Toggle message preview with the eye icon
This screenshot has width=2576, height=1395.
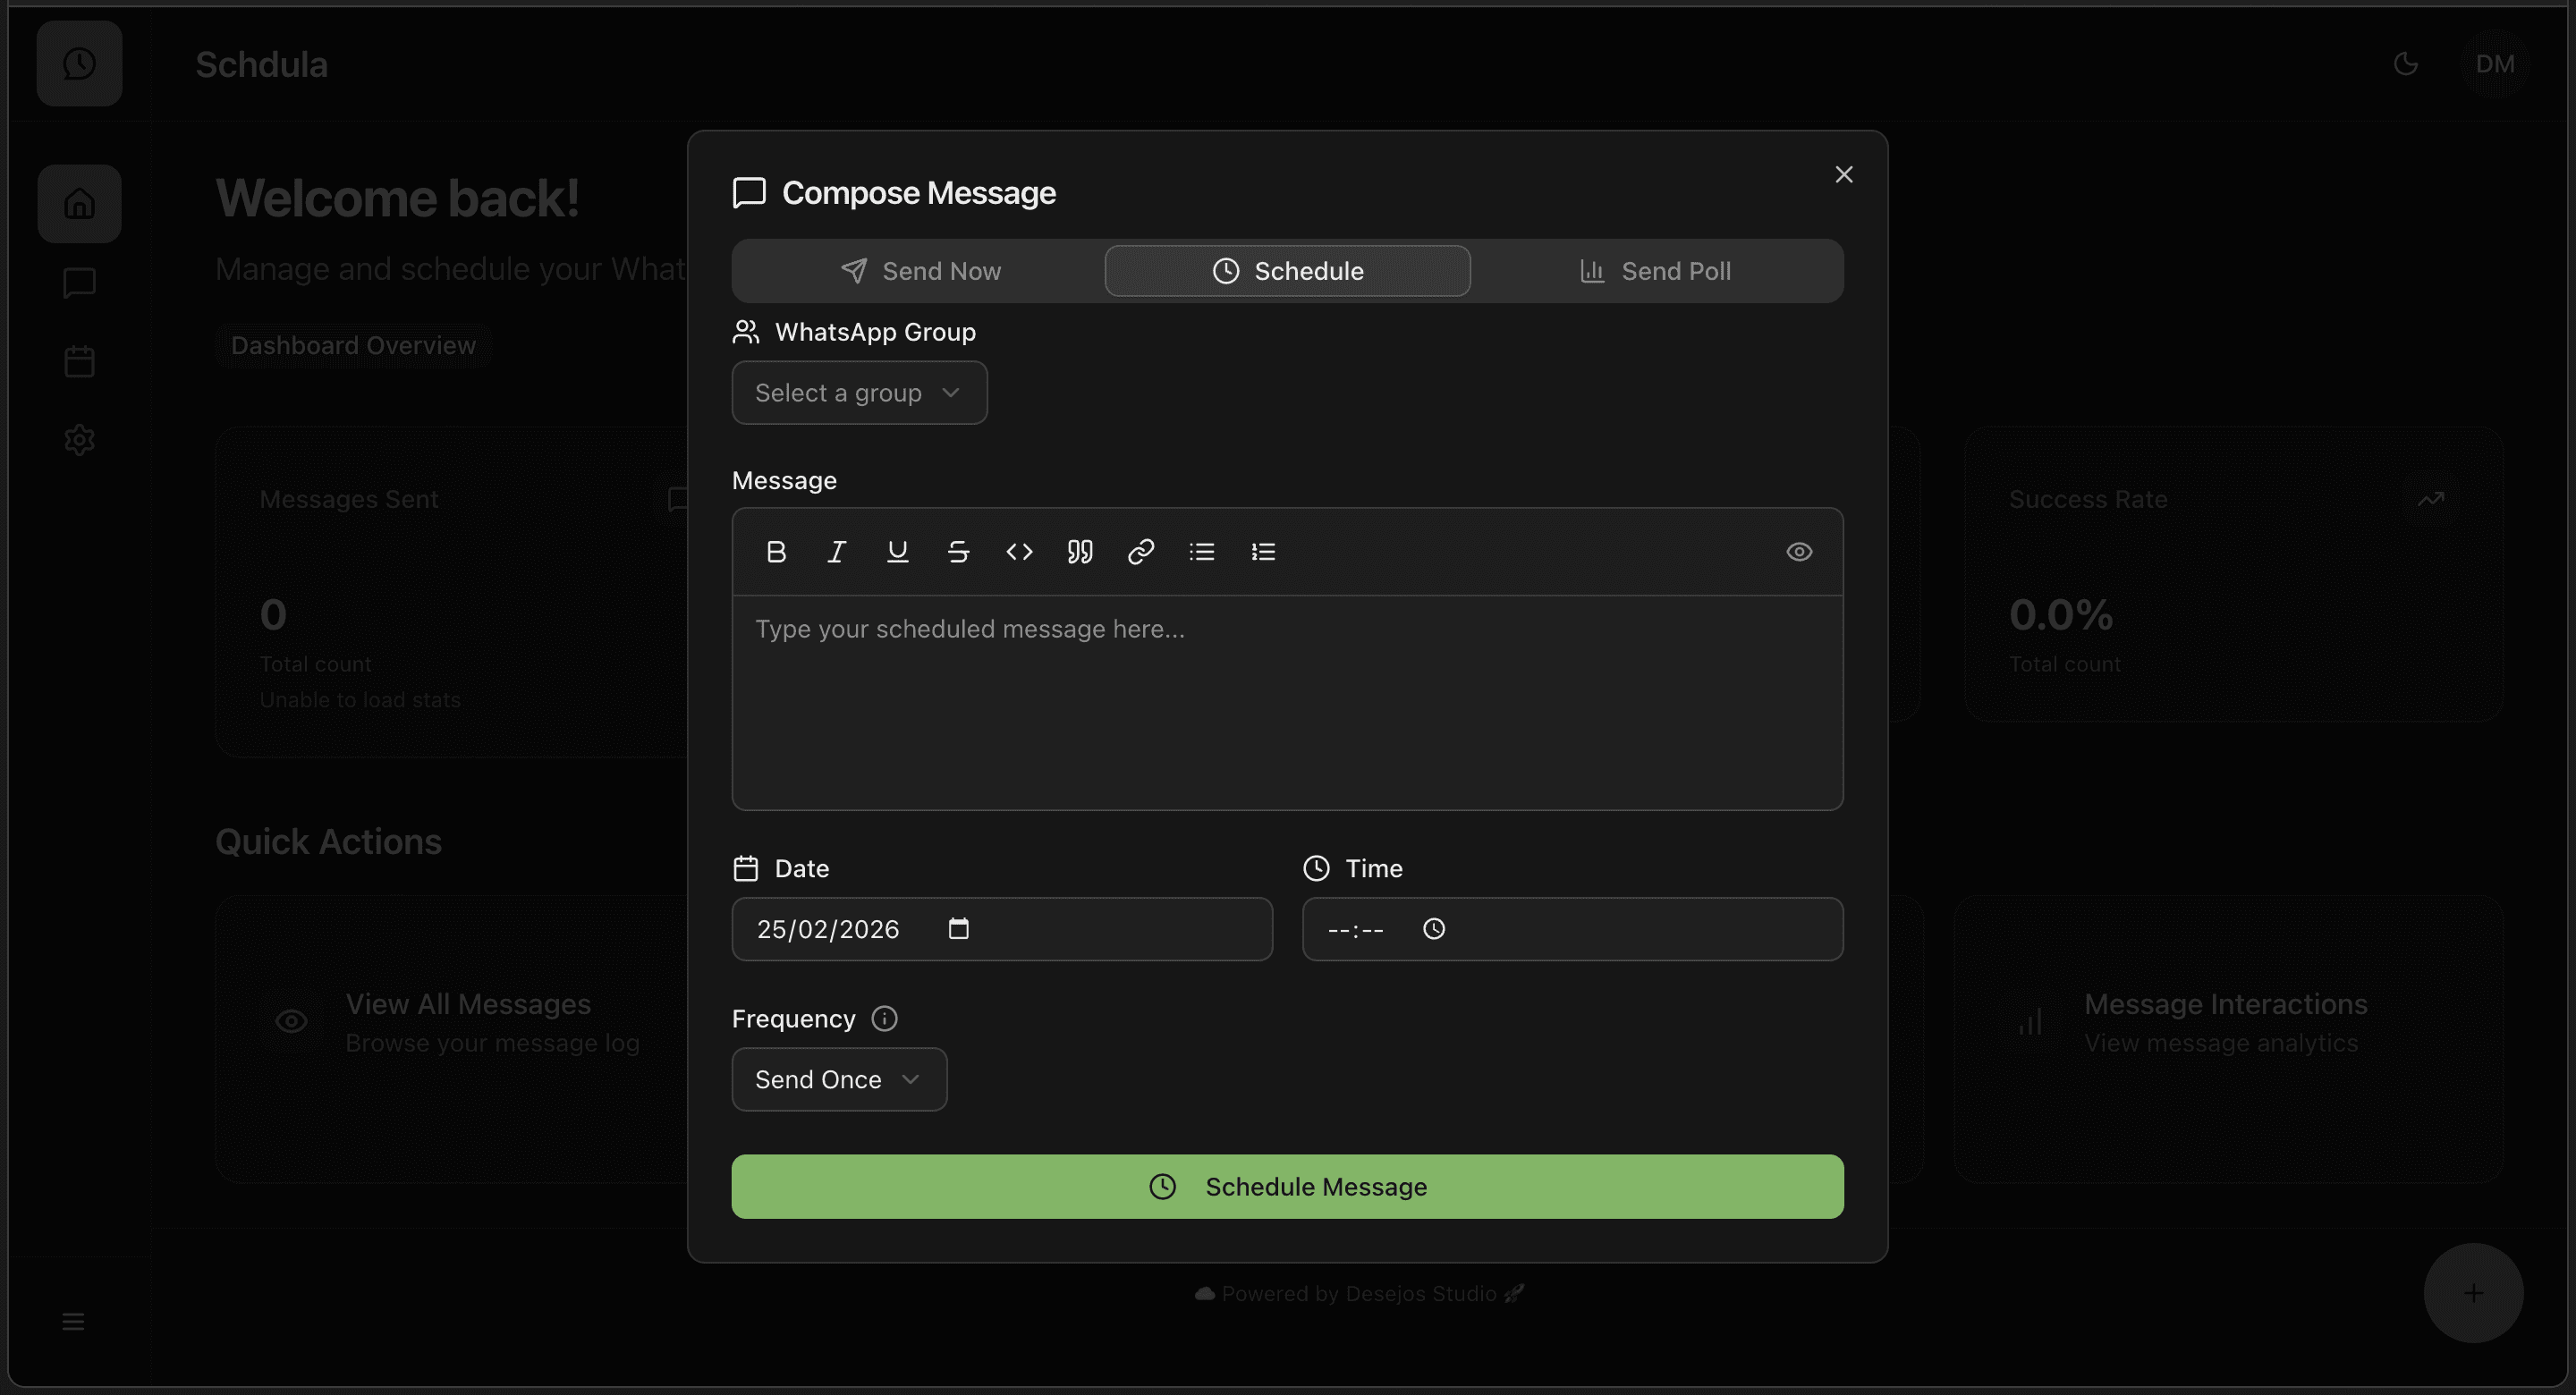[x=1798, y=551]
